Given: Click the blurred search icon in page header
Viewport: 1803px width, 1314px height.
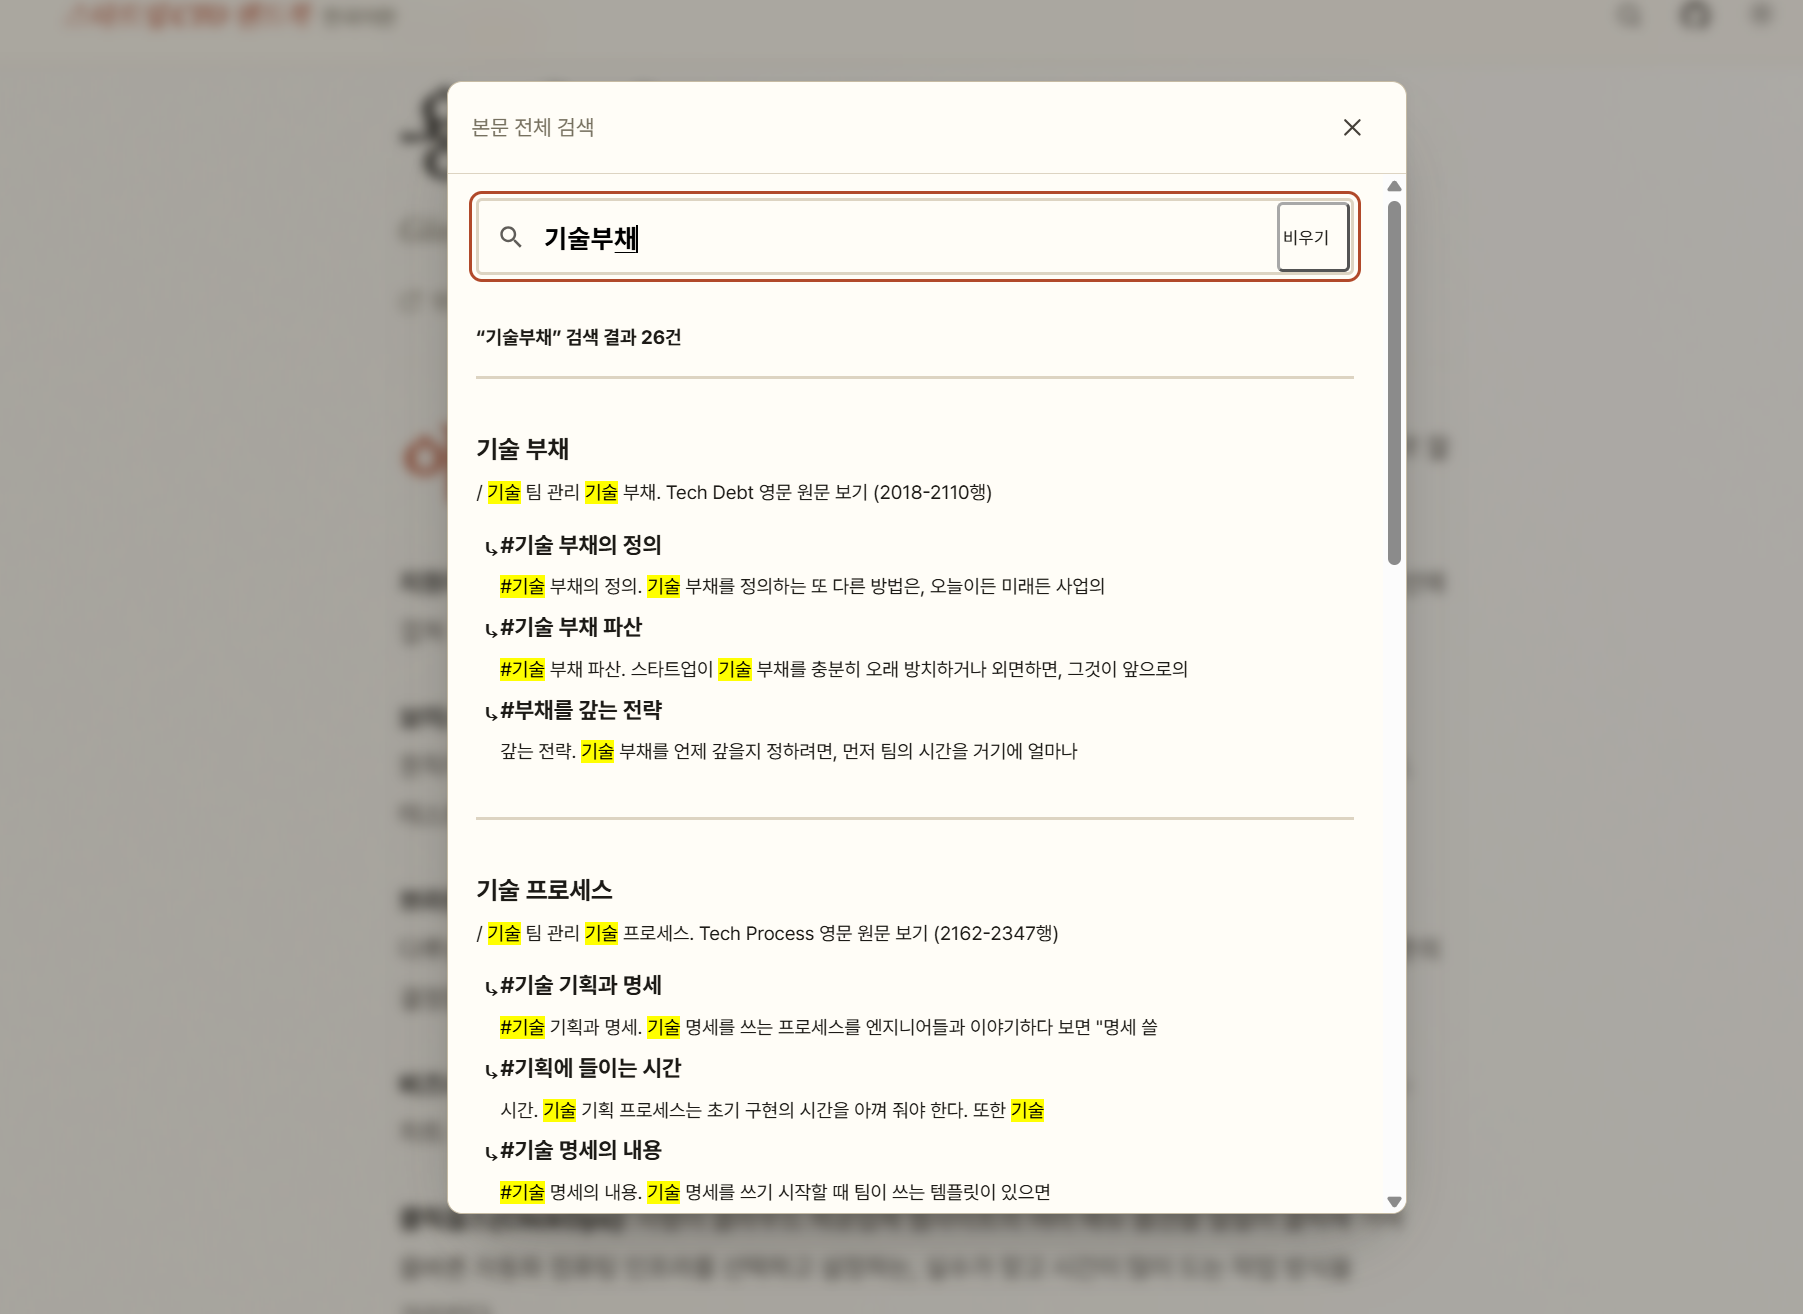Looking at the screenshot, I should 1630,16.
